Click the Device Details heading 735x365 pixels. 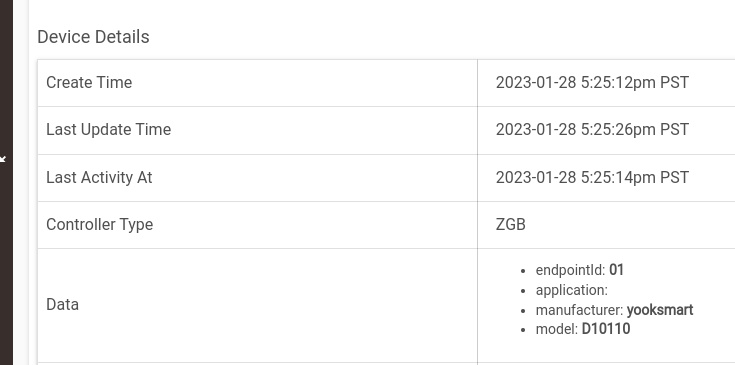[x=93, y=37]
